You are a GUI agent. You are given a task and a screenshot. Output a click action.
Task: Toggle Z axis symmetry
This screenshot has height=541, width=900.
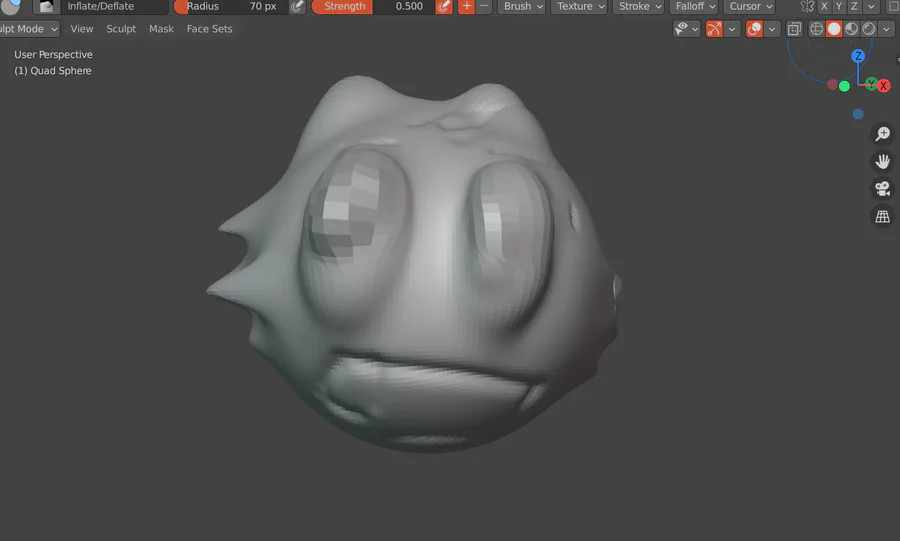tap(854, 6)
